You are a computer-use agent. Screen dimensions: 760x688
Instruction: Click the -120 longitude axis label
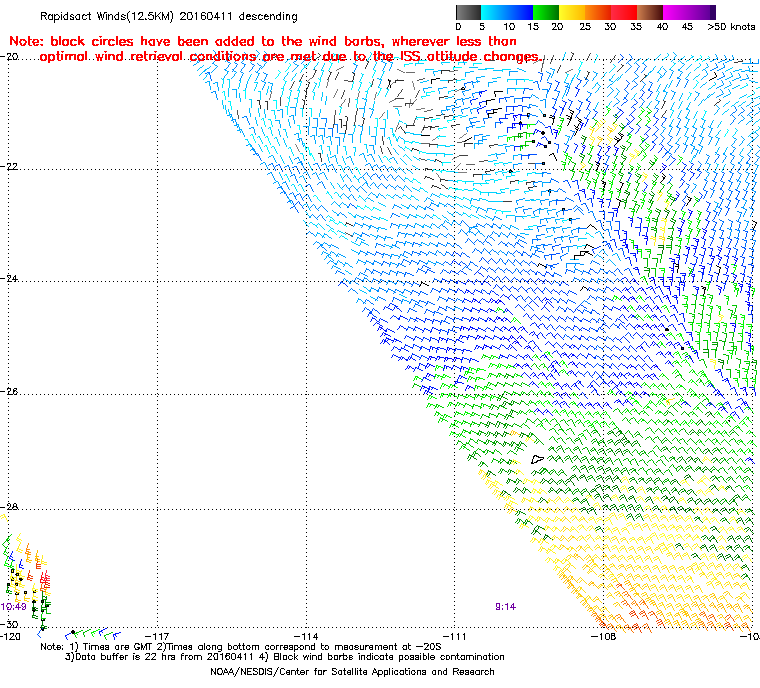coord(10,637)
